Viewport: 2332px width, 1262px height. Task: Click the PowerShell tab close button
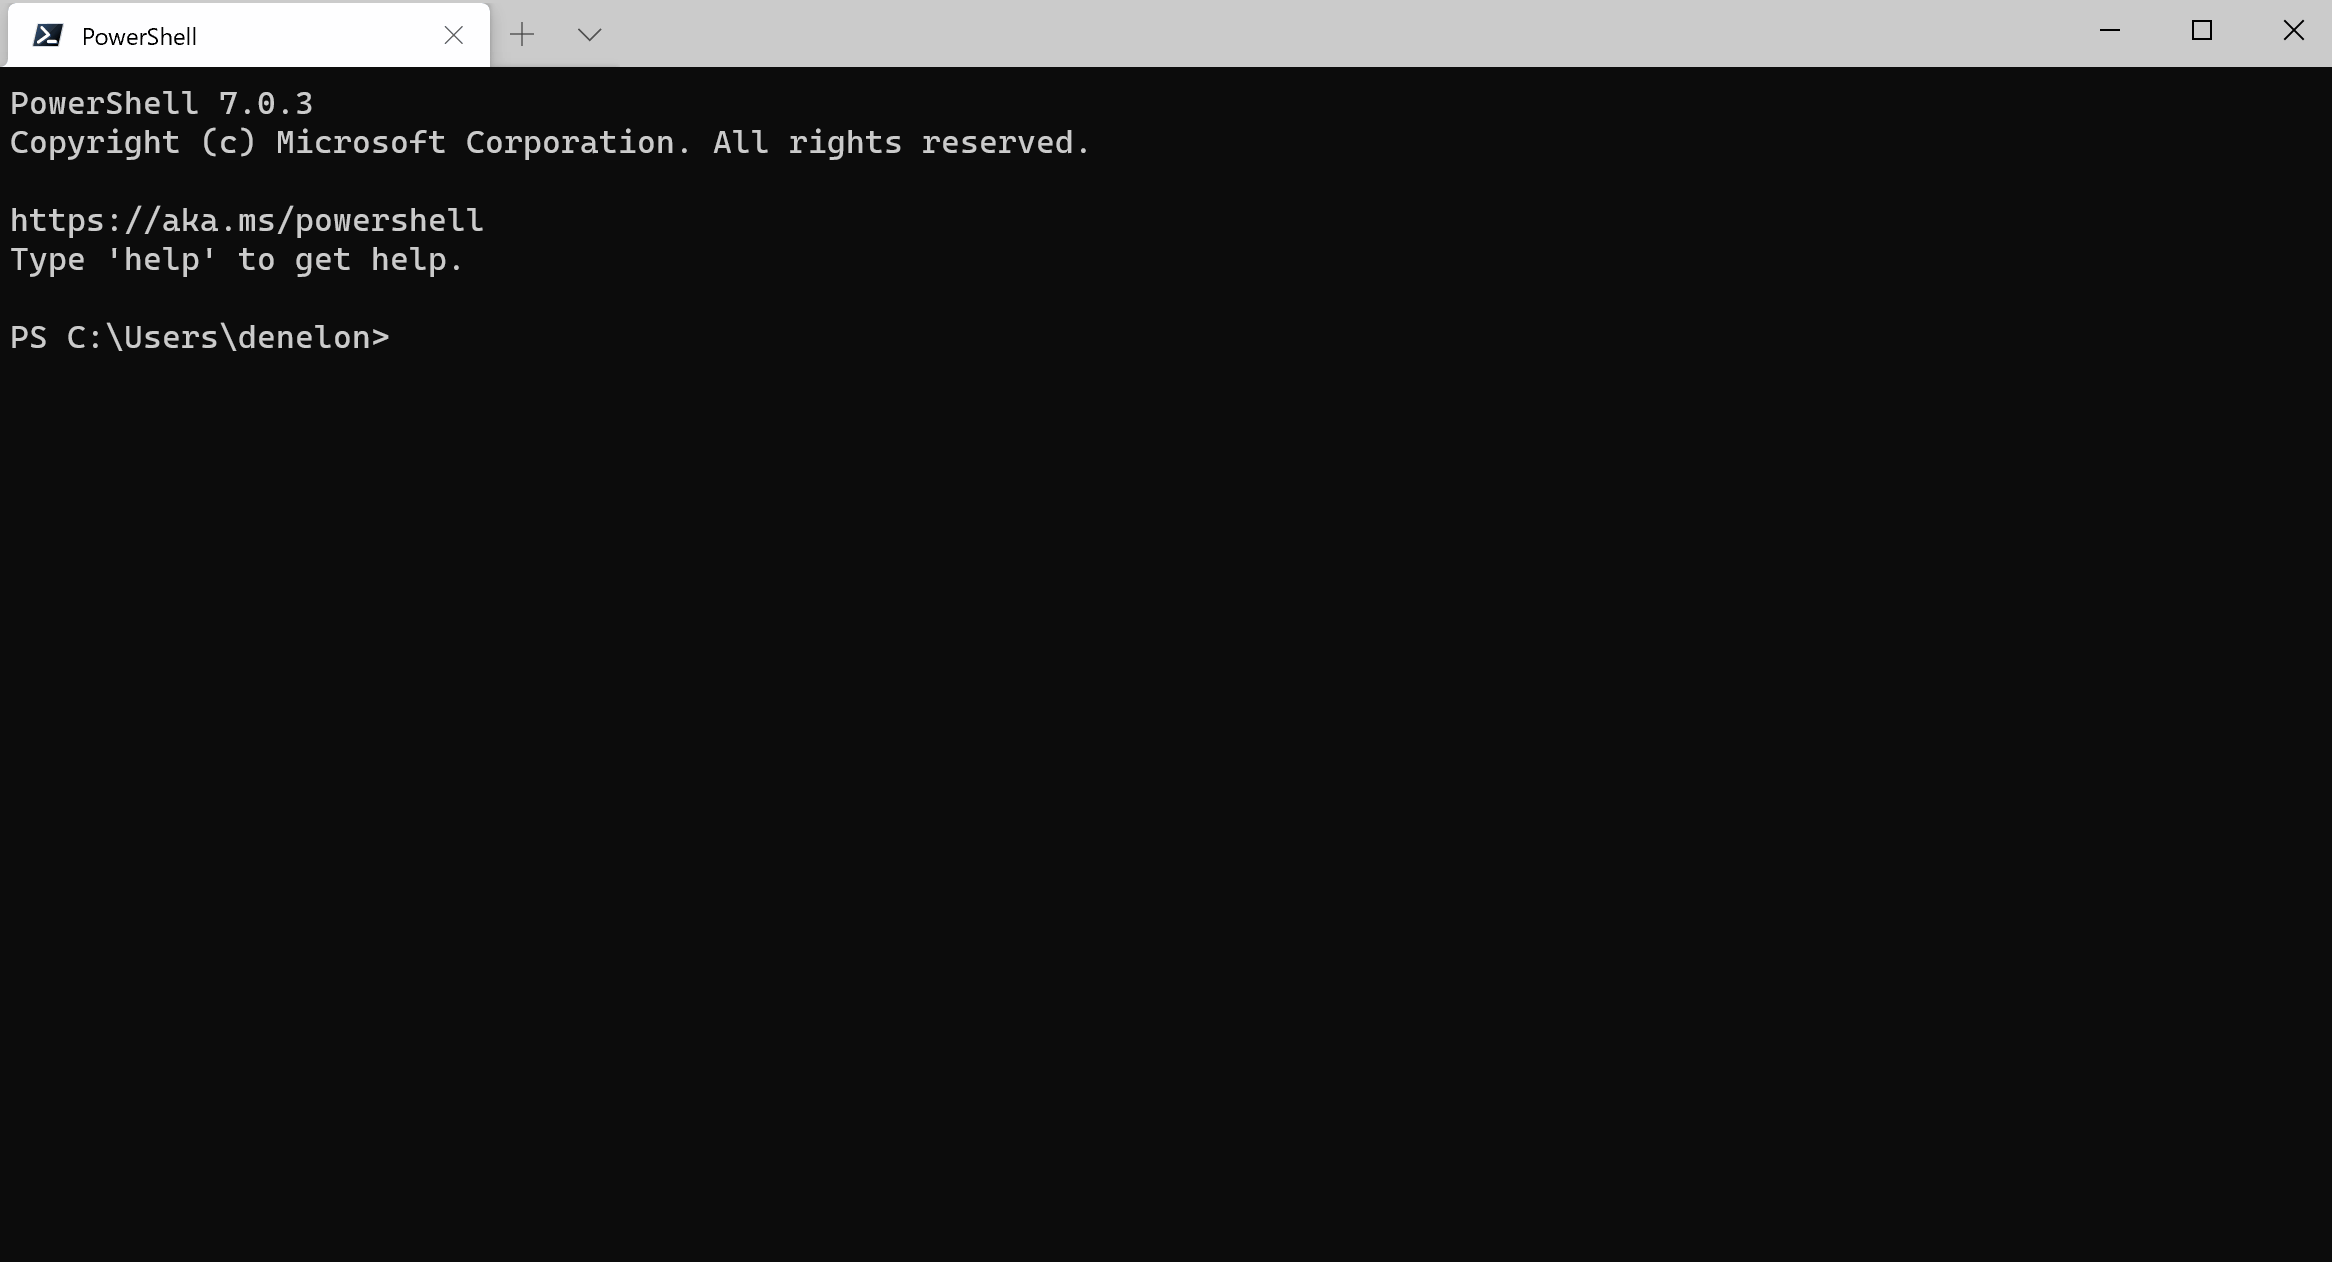pyautogui.click(x=454, y=34)
